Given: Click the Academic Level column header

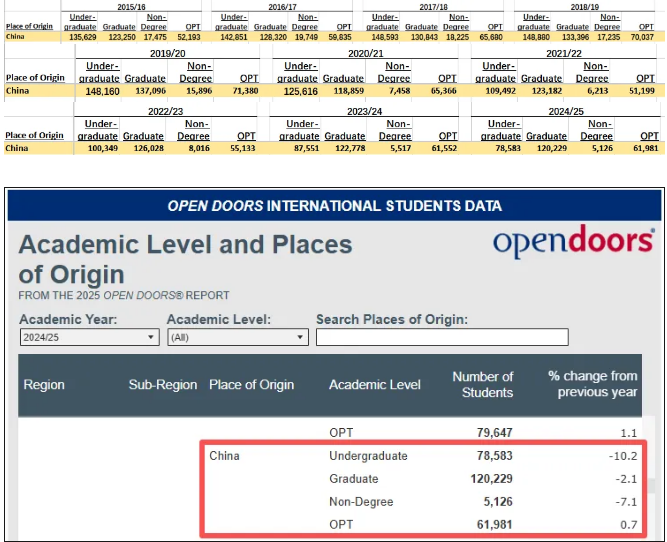Looking at the screenshot, I should click(374, 385).
